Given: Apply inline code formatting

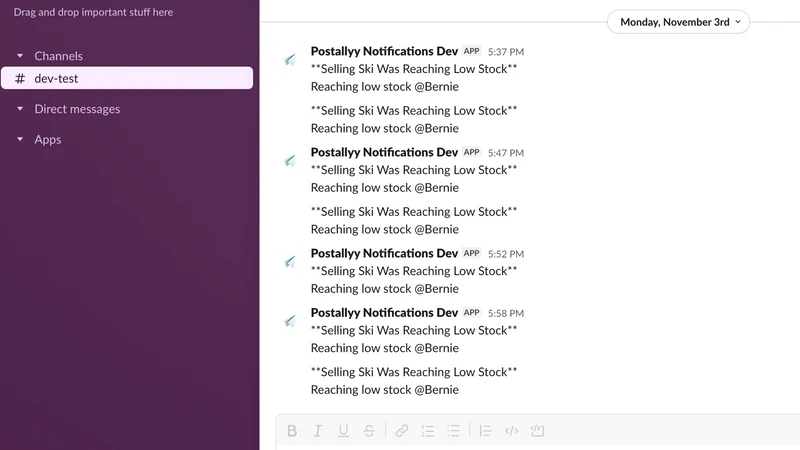Looking at the screenshot, I should coord(511,431).
